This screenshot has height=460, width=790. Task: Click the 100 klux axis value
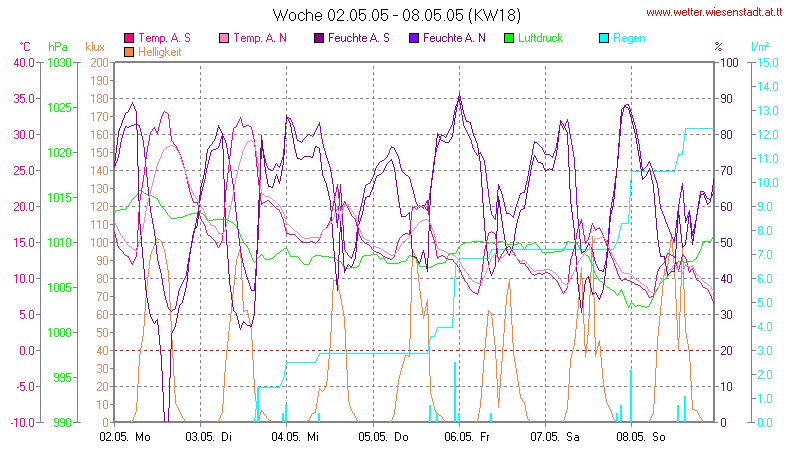pyautogui.click(x=99, y=243)
